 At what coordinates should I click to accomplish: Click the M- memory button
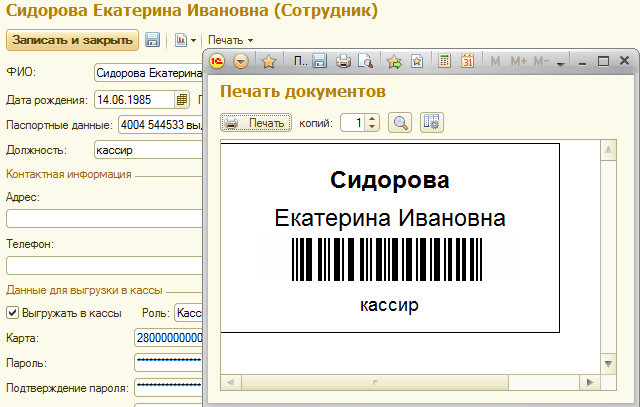click(x=541, y=62)
